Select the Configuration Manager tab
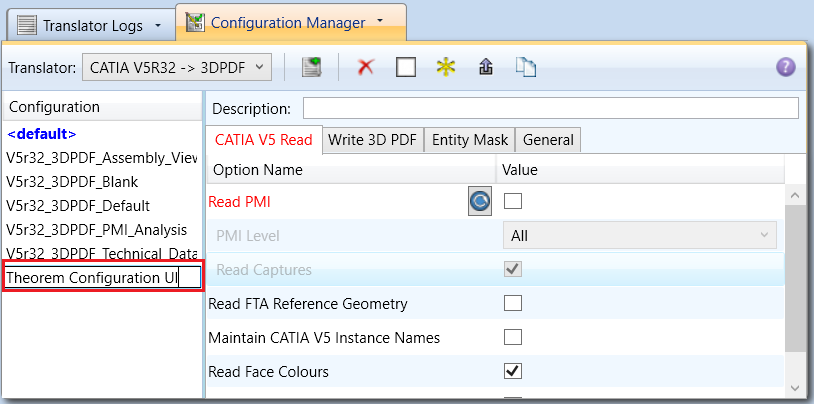 click(291, 22)
